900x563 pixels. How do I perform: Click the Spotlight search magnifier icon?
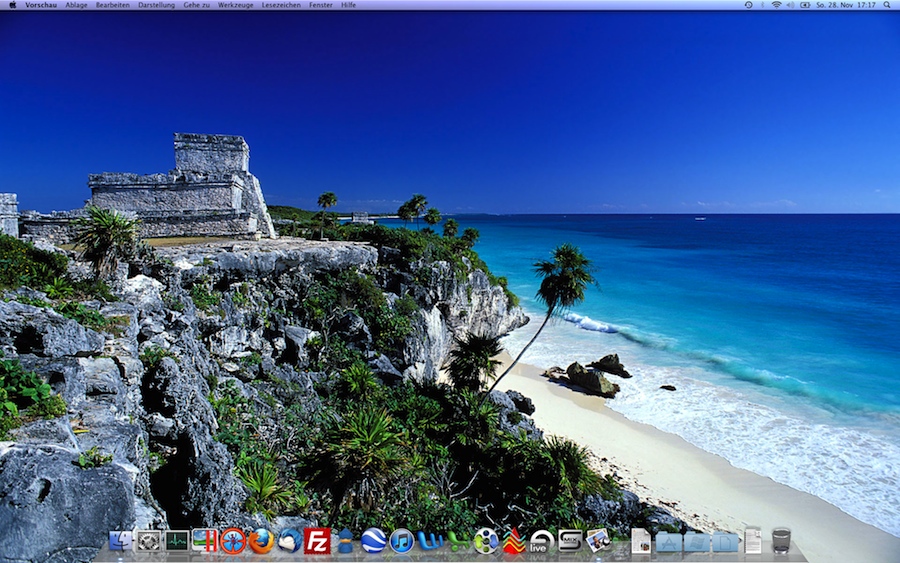(x=886, y=5)
